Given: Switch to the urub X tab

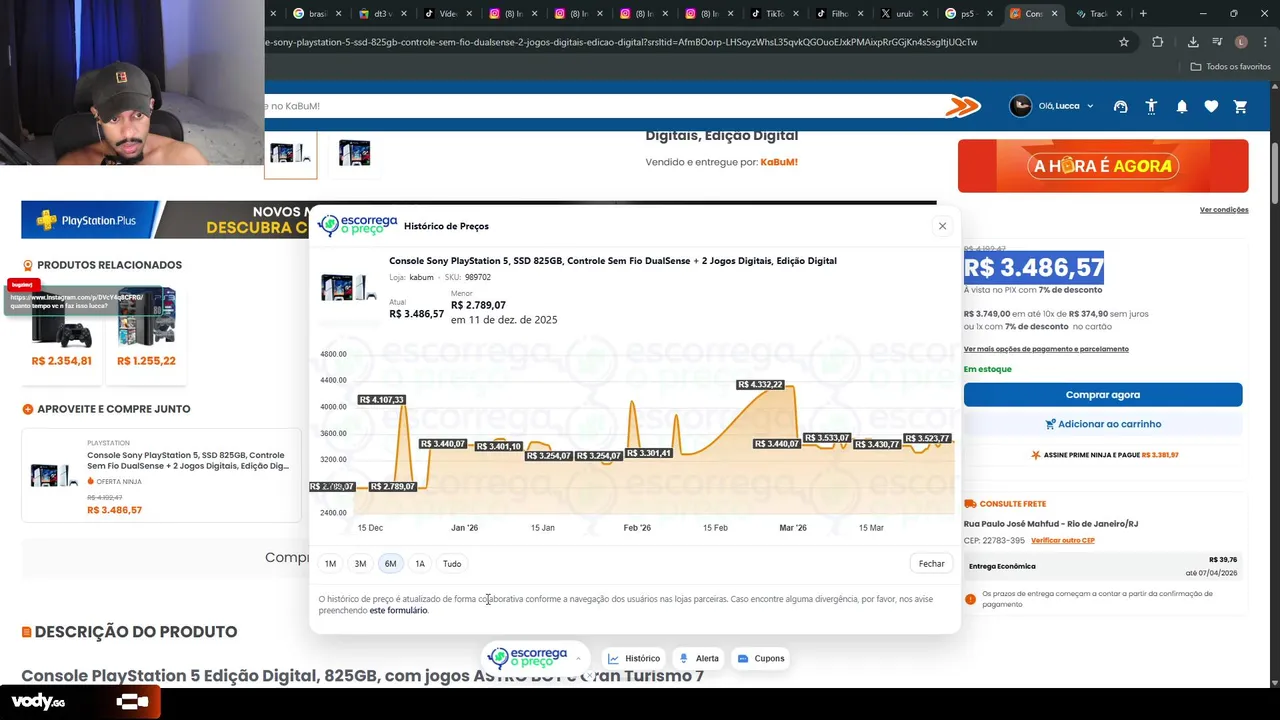Looking at the screenshot, I should [903, 14].
